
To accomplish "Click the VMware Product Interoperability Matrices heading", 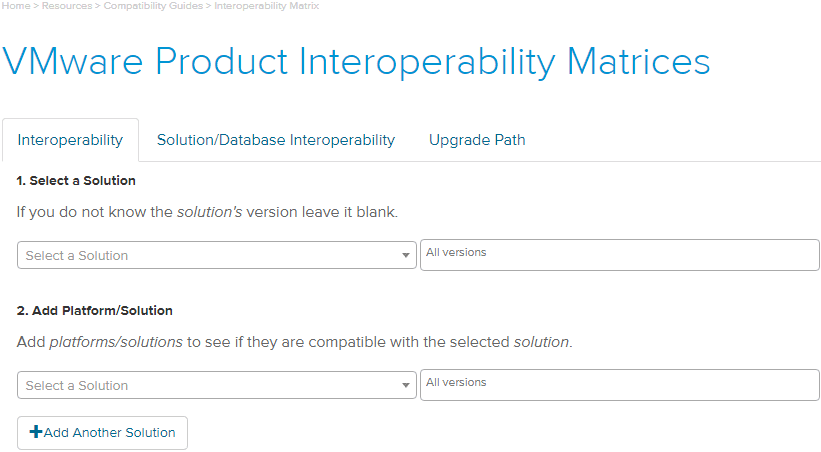I will pyautogui.click(x=356, y=62).
